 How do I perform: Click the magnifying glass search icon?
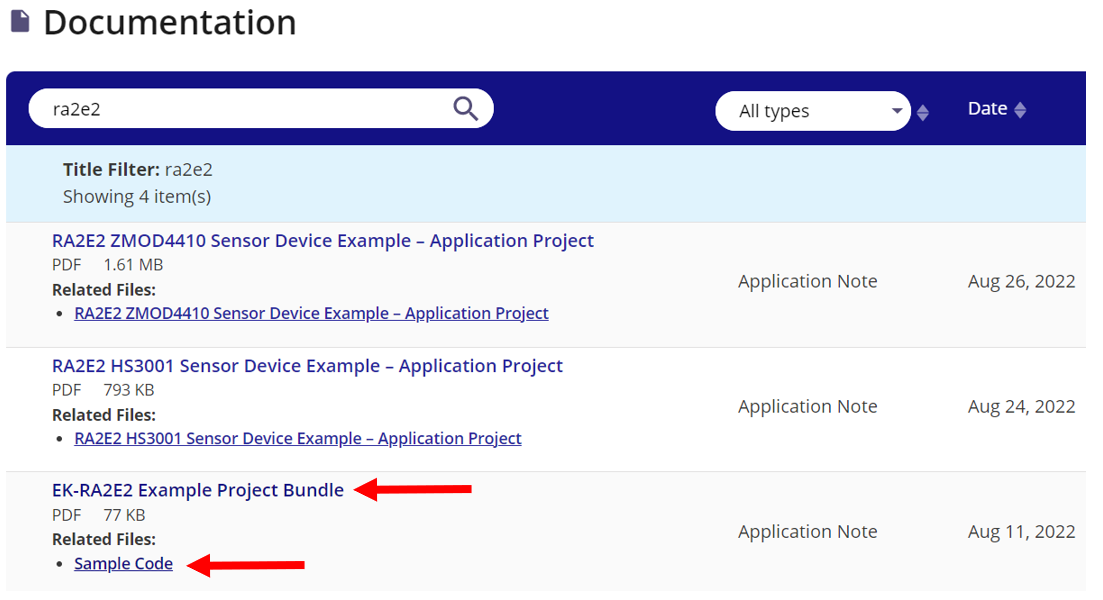pyautogui.click(x=465, y=109)
